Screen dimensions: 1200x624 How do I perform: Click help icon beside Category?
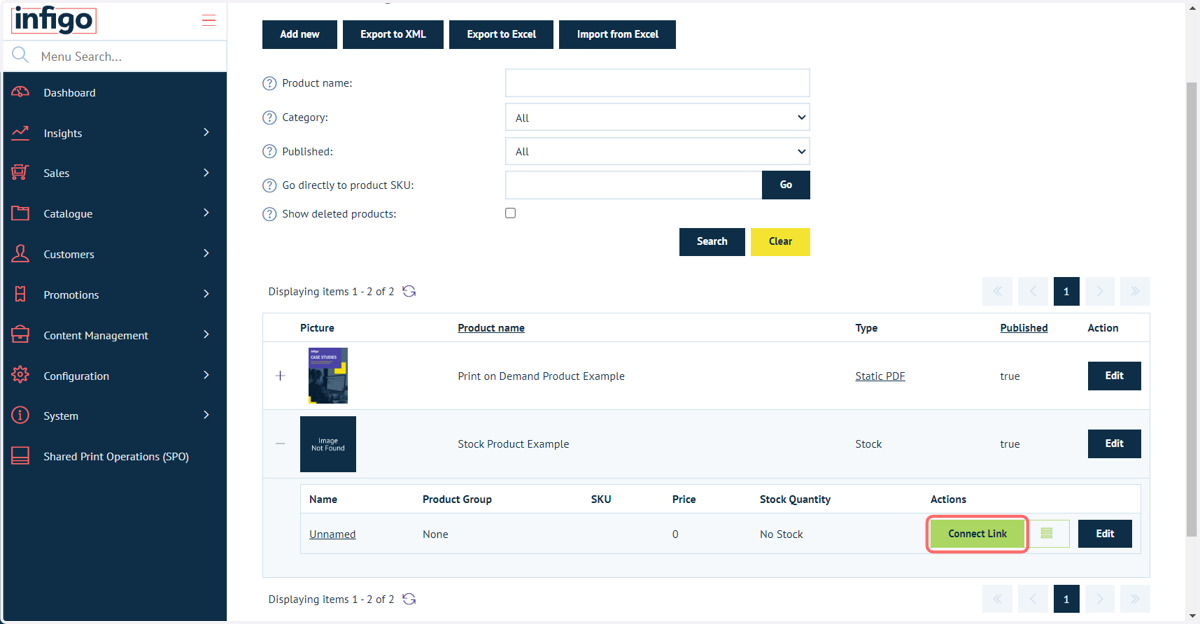tap(269, 117)
